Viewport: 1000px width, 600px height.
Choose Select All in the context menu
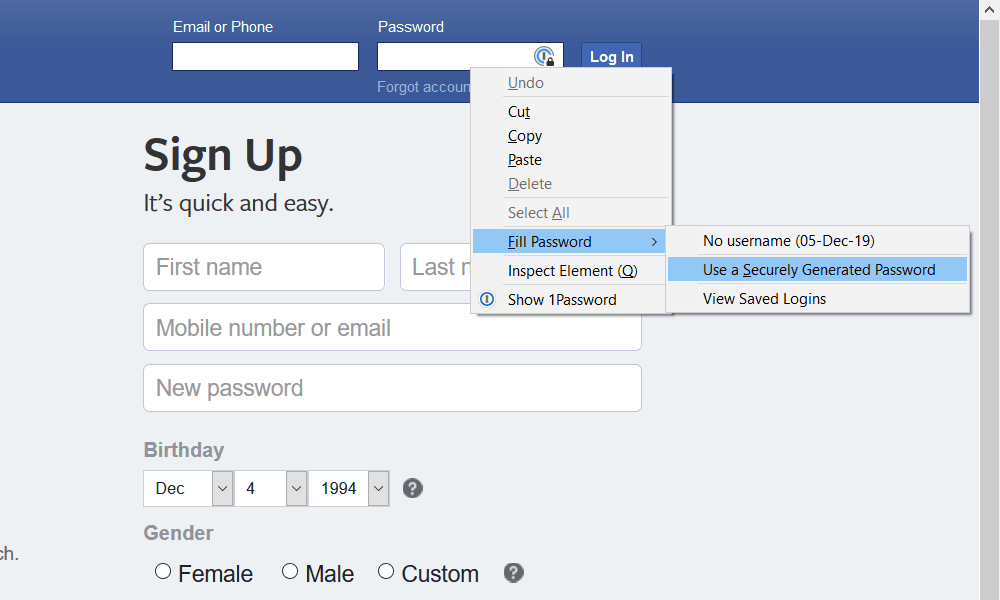[x=571, y=213]
